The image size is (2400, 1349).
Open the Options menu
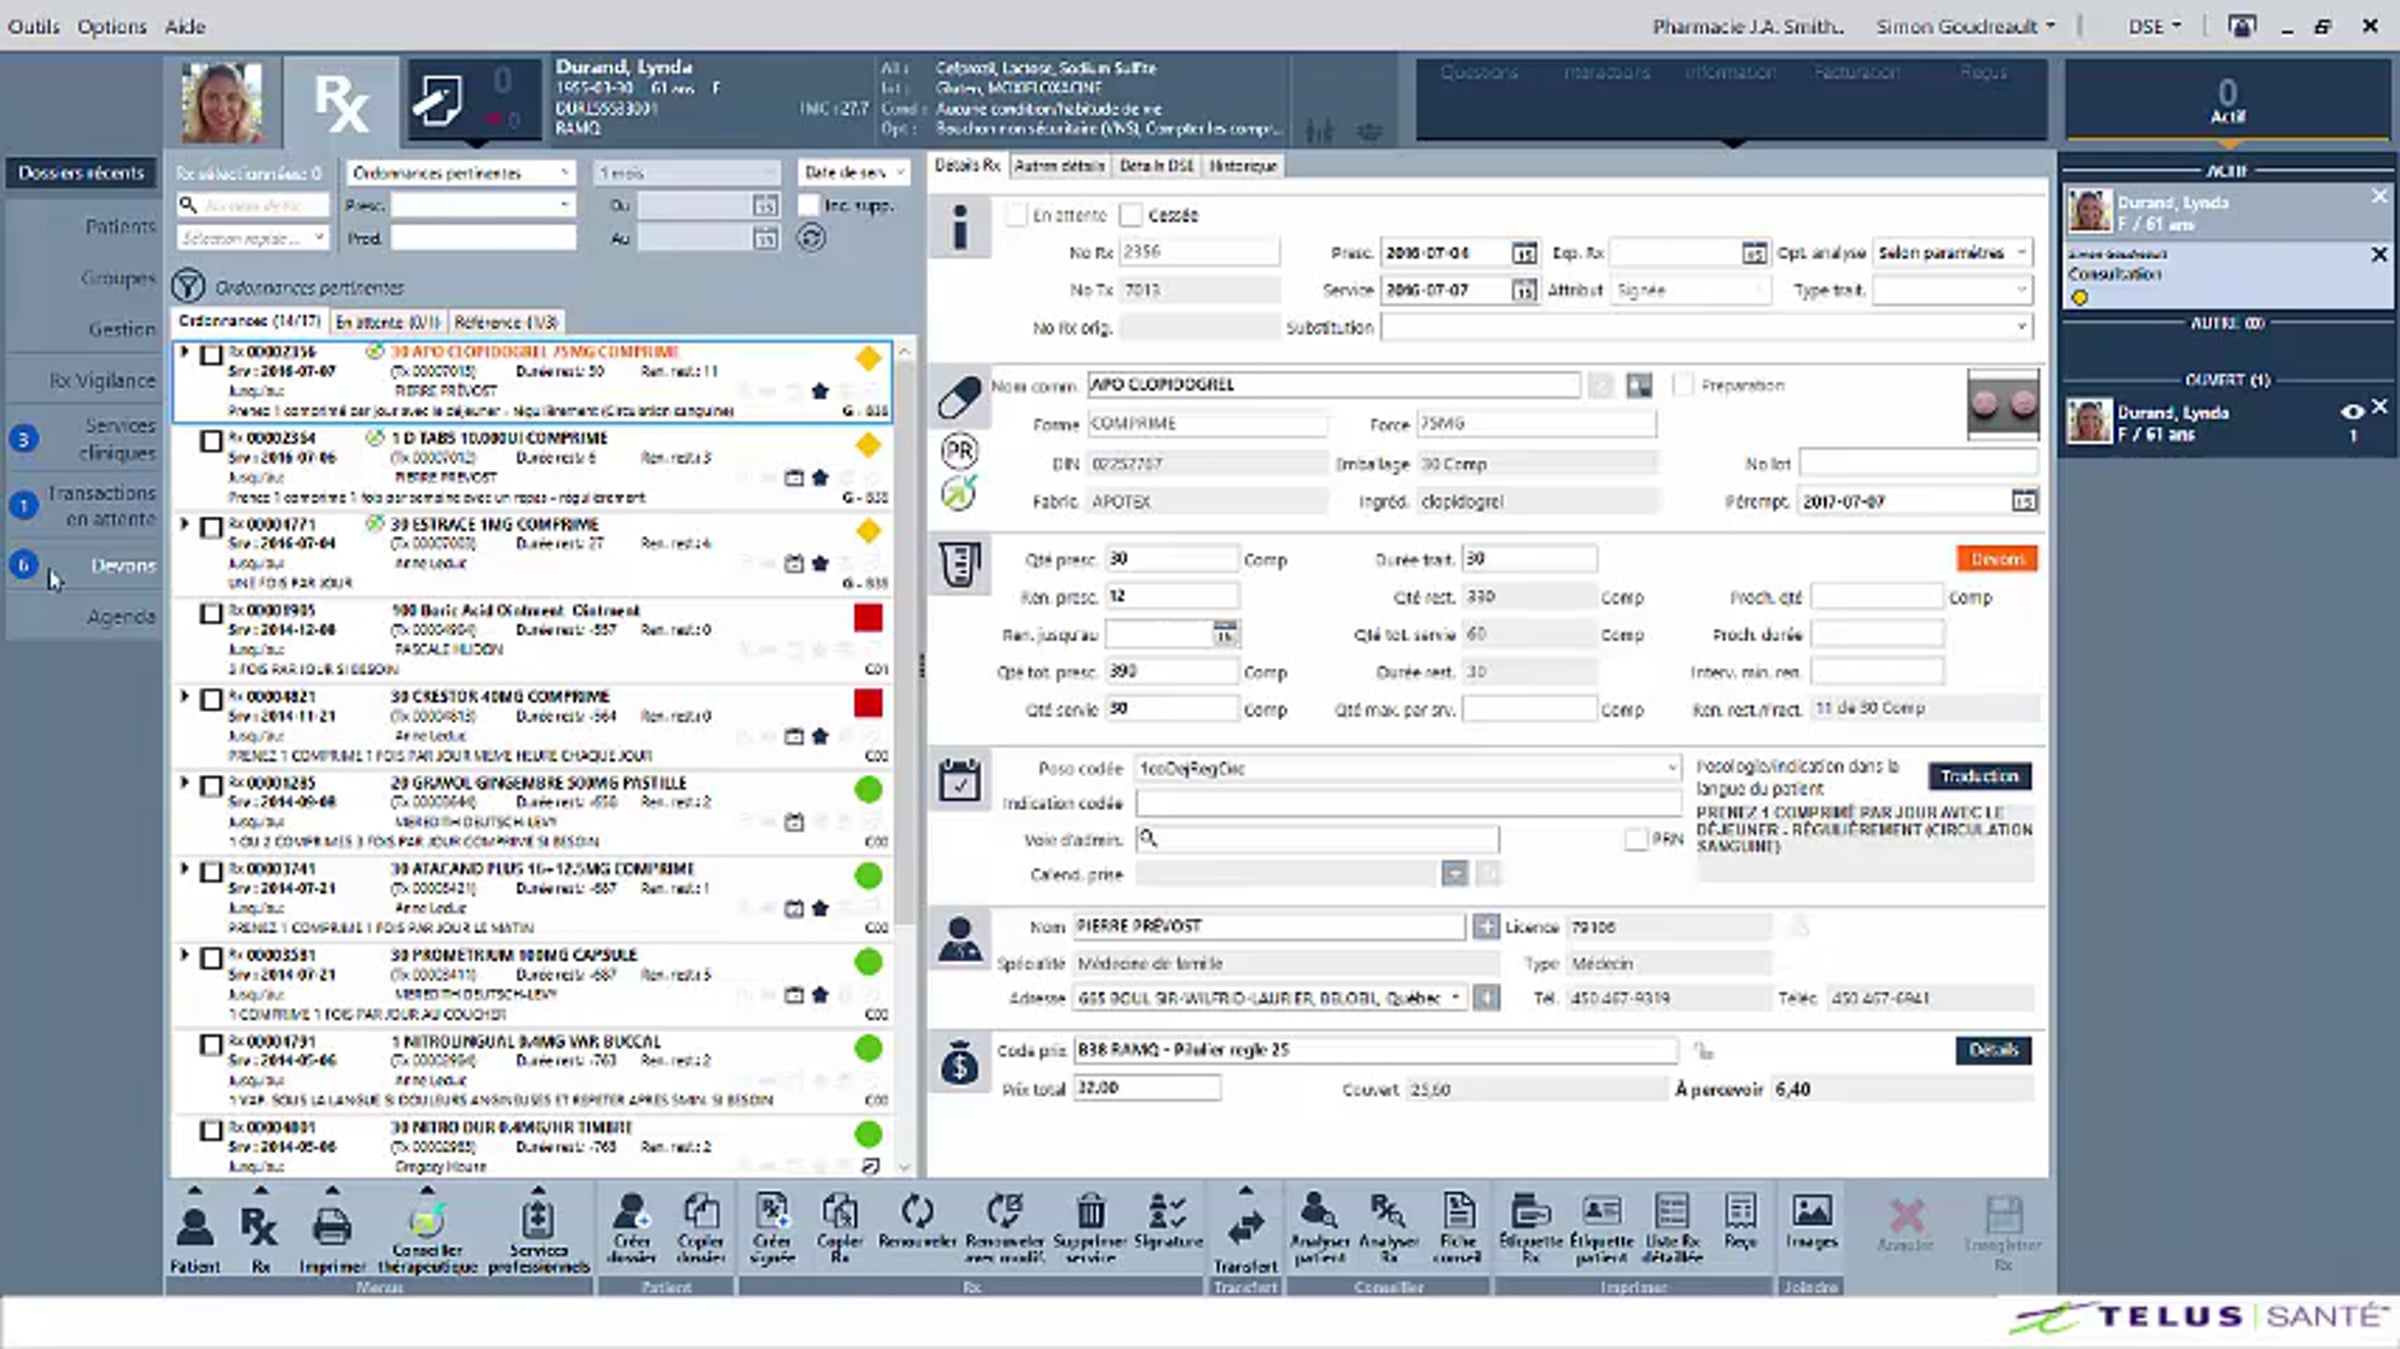click(112, 27)
